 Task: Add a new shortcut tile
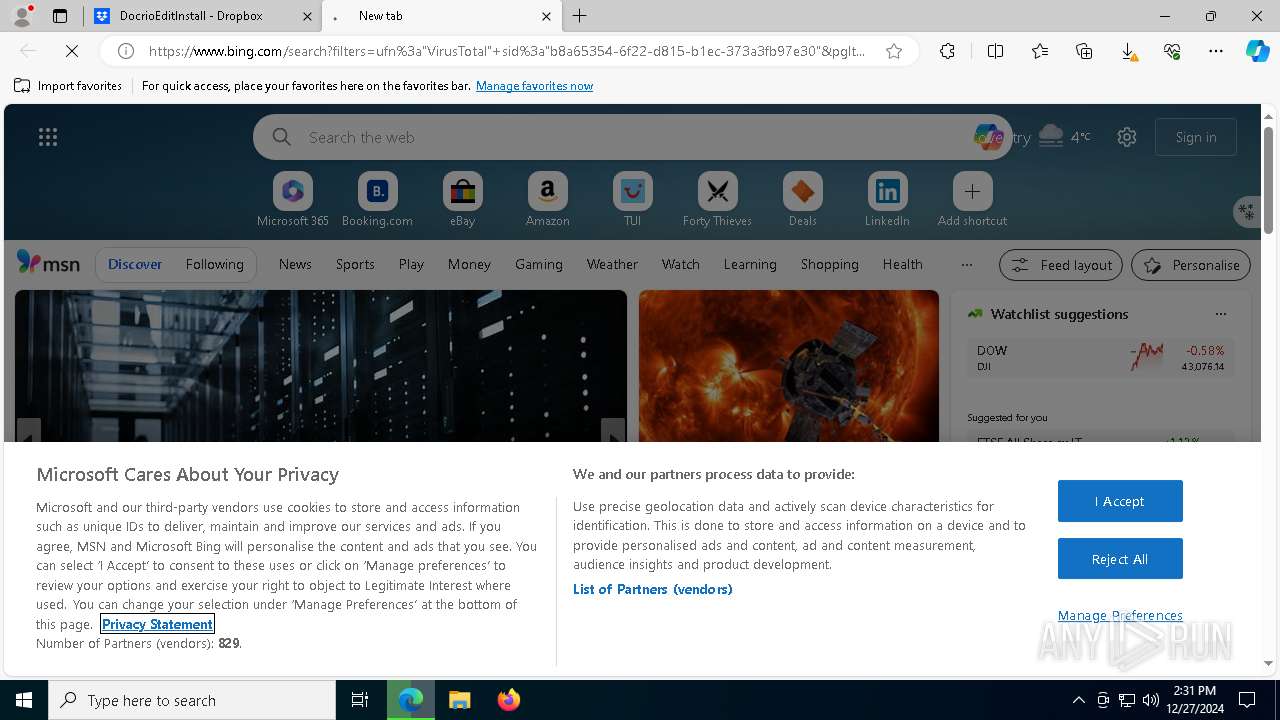click(x=972, y=199)
